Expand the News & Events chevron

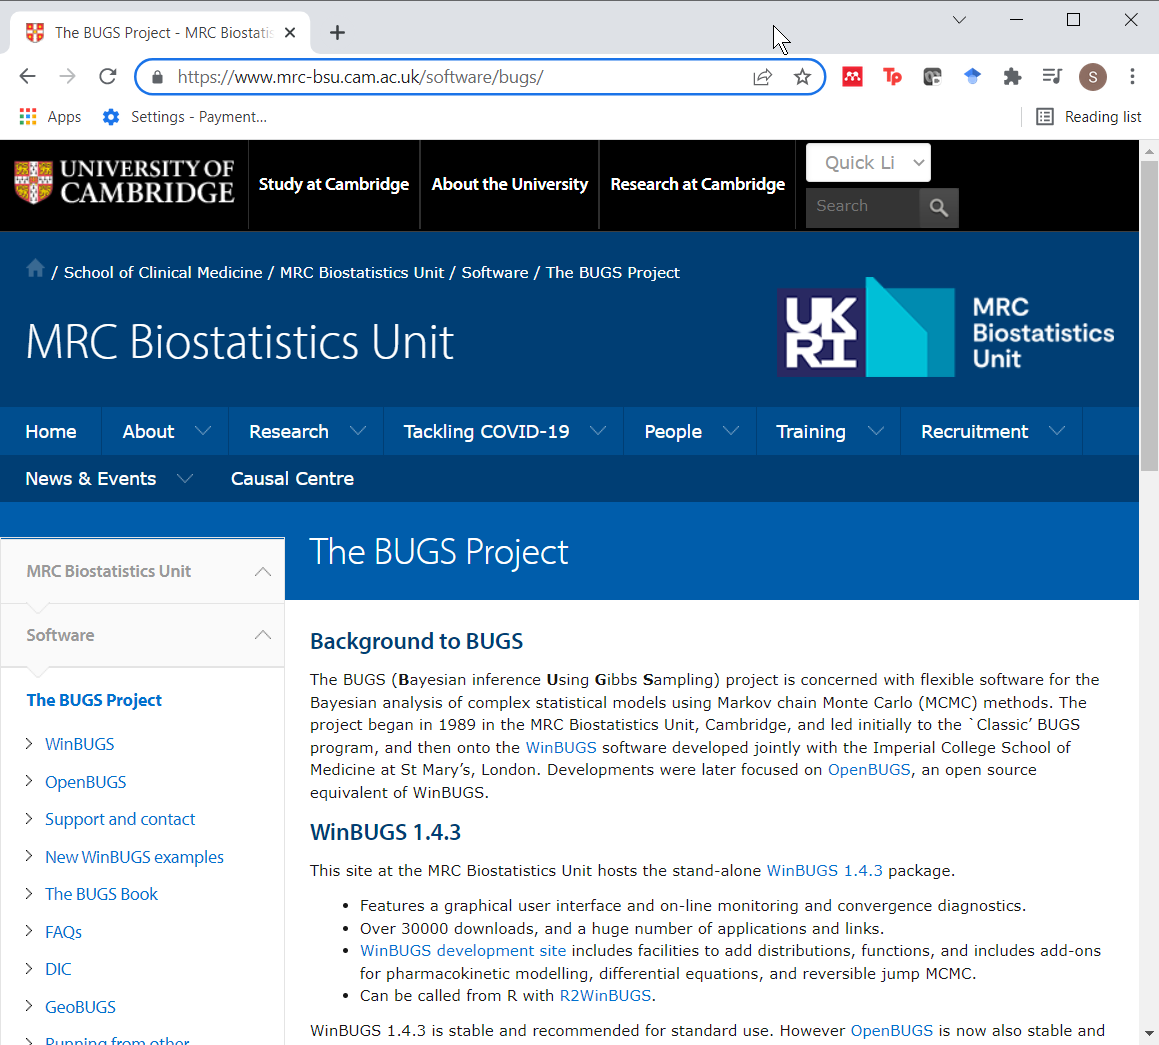pos(185,479)
